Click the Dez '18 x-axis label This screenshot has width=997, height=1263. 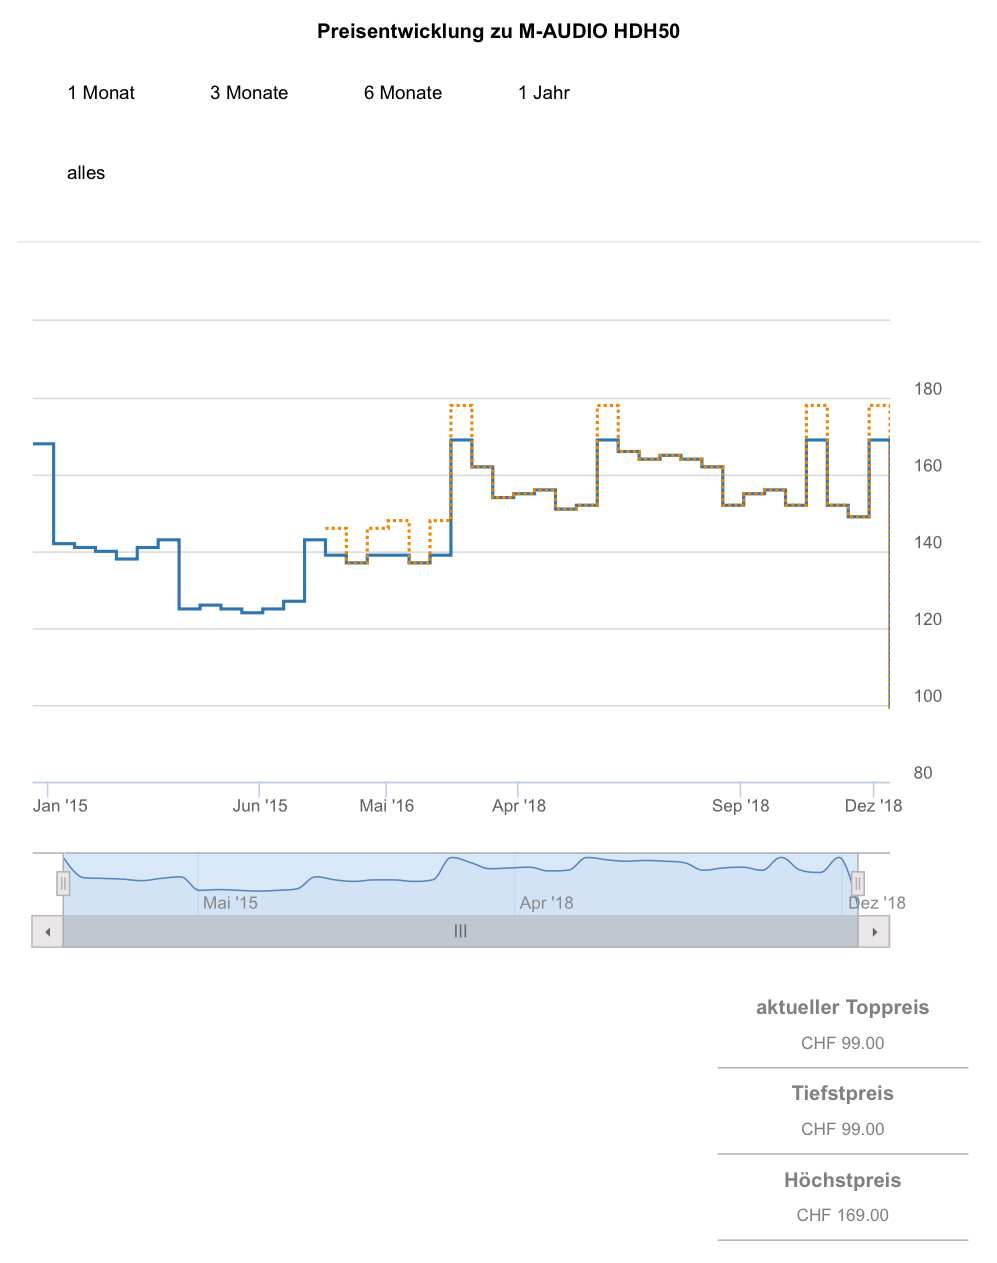pyautogui.click(x=873, y=806)
